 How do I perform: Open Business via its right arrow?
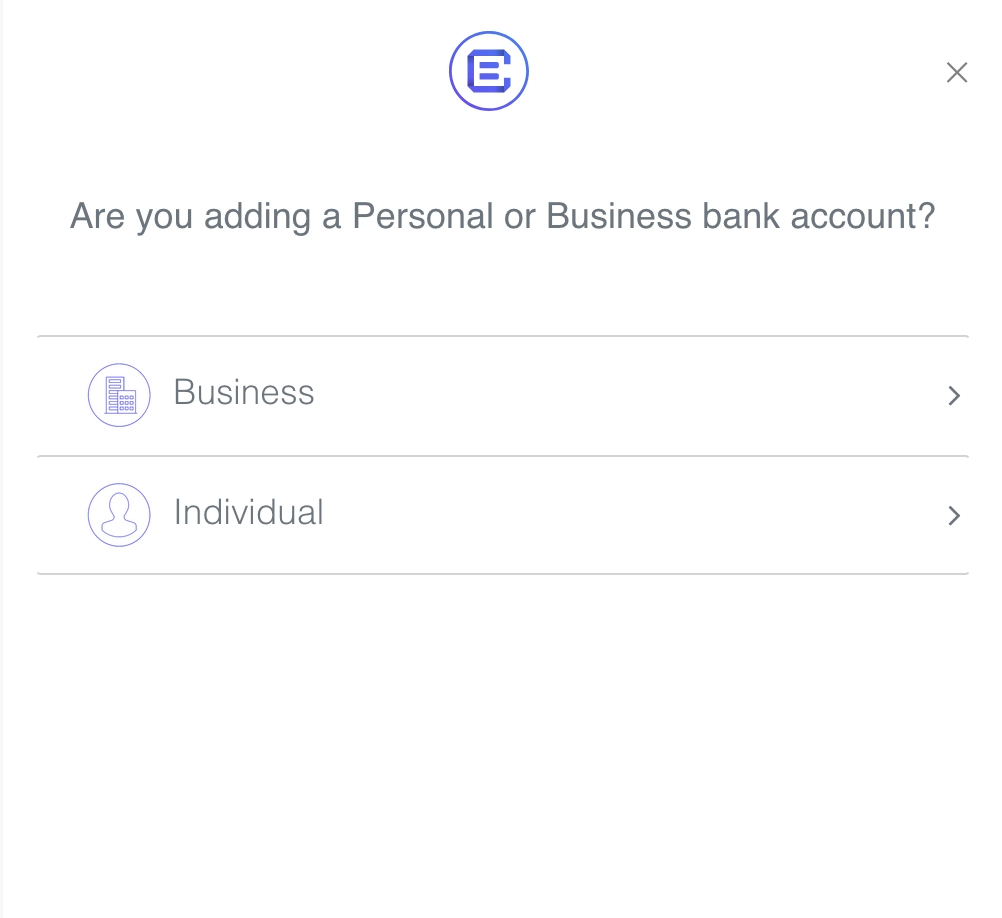[x=954, y=396]
